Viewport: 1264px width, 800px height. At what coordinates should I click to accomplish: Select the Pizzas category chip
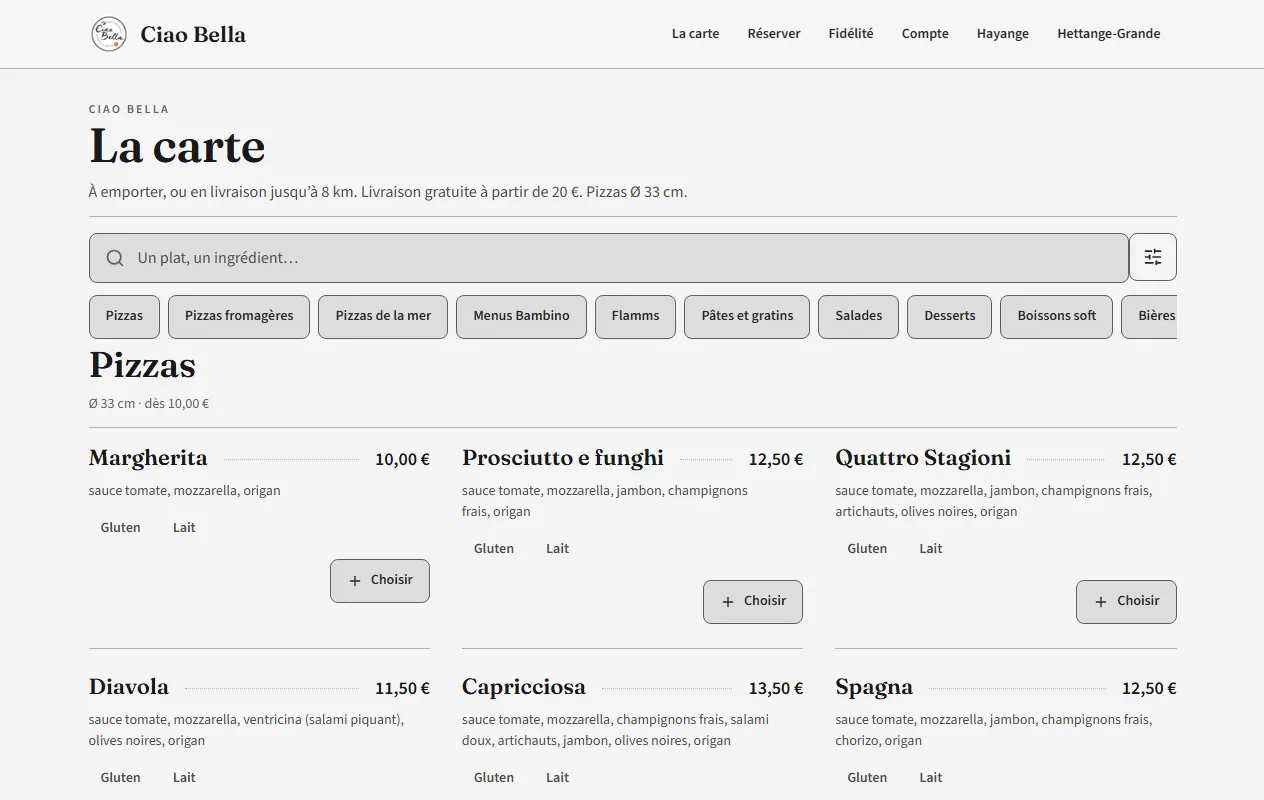coord(124,316)
